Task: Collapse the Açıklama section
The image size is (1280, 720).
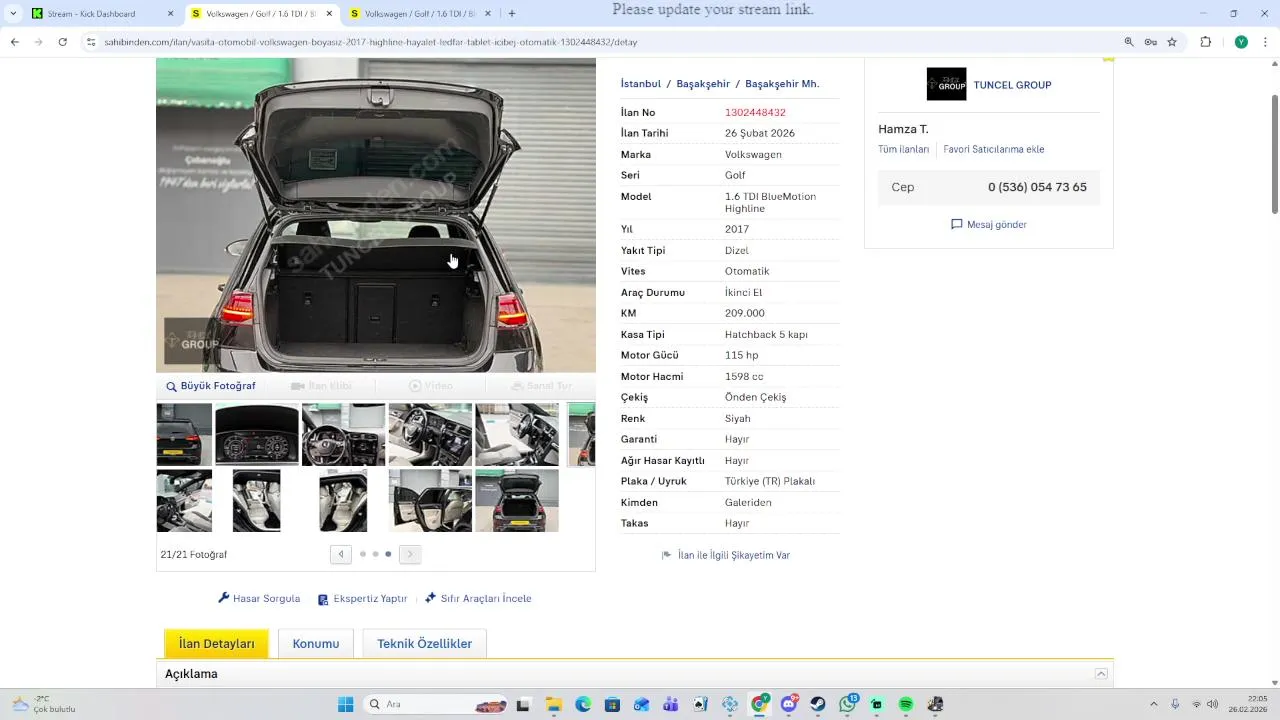Action: pyautogui.click(x=1101, y=674)
